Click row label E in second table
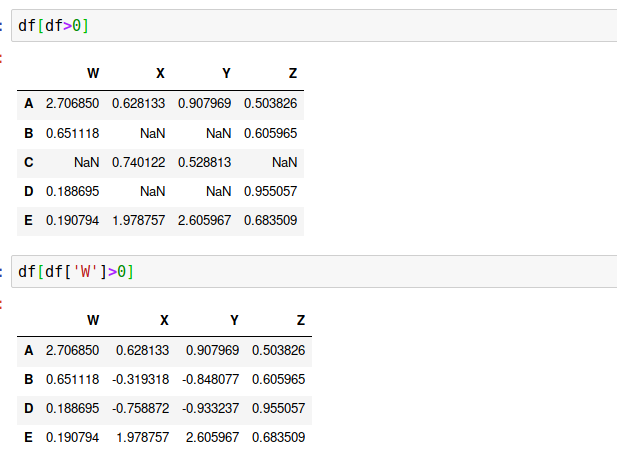 (28, 437)
